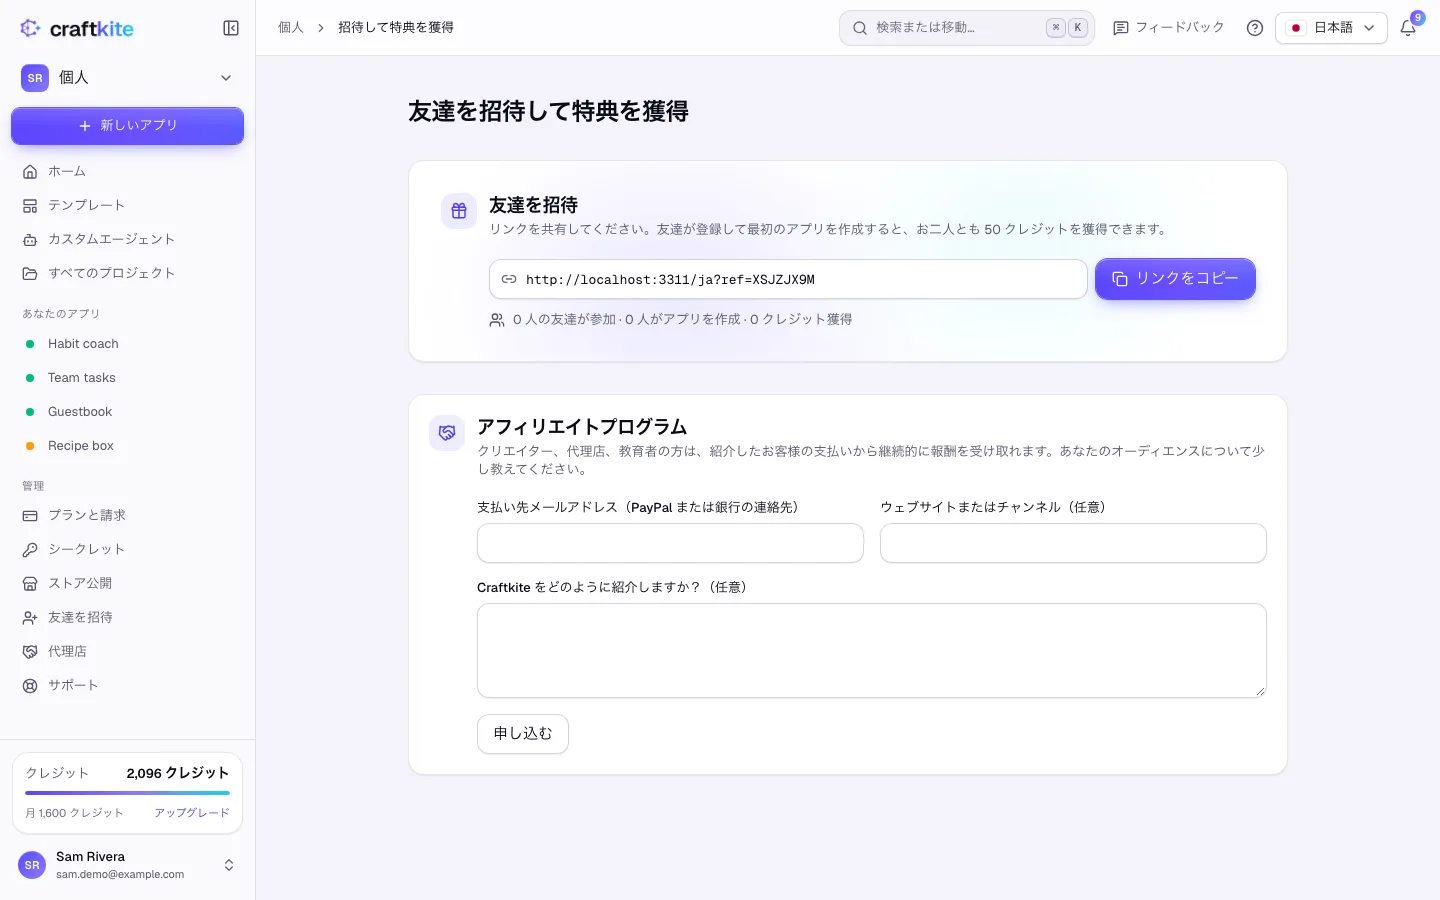Screen dimensions: 1440x900
Task: Click the アップグレード link
Action: coord(192,813)
